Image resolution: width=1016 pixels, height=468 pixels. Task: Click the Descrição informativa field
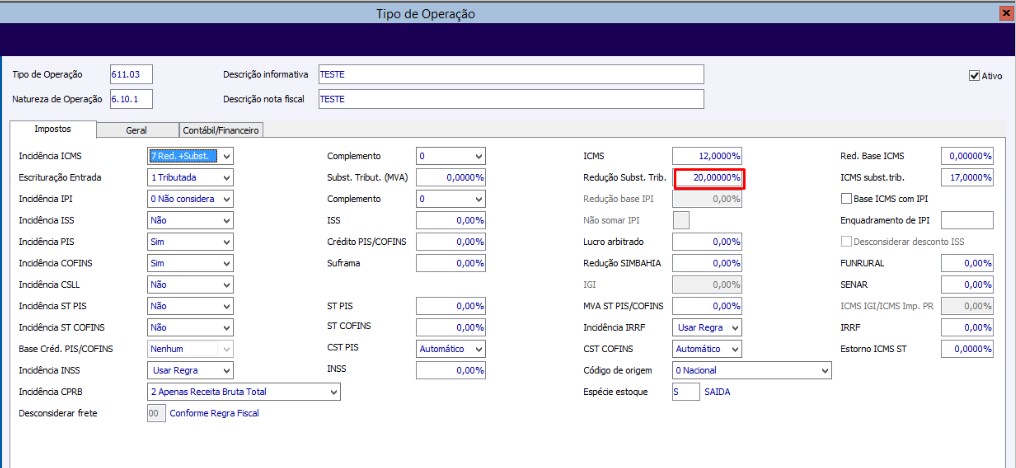pos(511,74)
